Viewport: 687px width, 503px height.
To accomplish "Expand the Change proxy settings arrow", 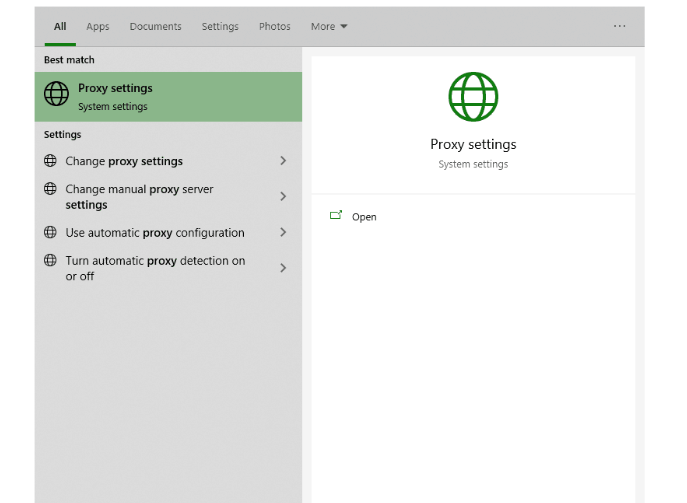I will point(283,161).
